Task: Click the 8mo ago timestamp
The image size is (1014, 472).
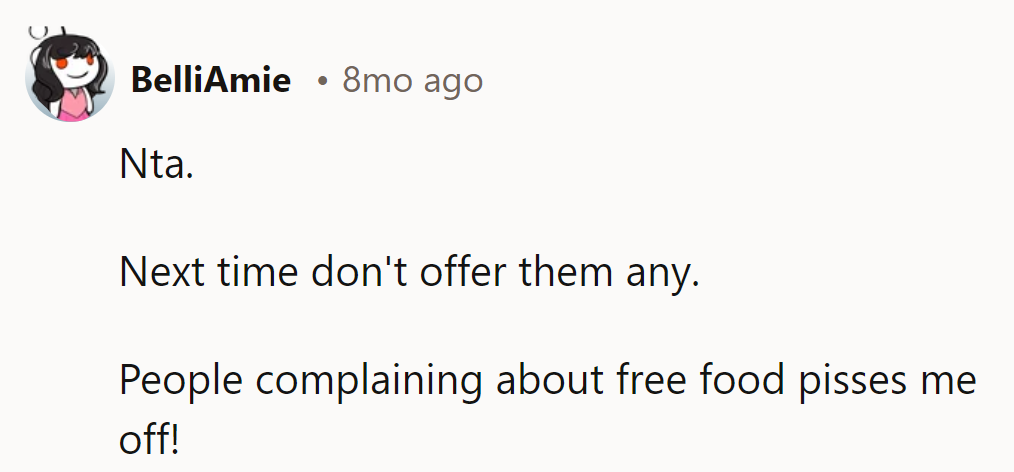Action: (x=413, y=81)
